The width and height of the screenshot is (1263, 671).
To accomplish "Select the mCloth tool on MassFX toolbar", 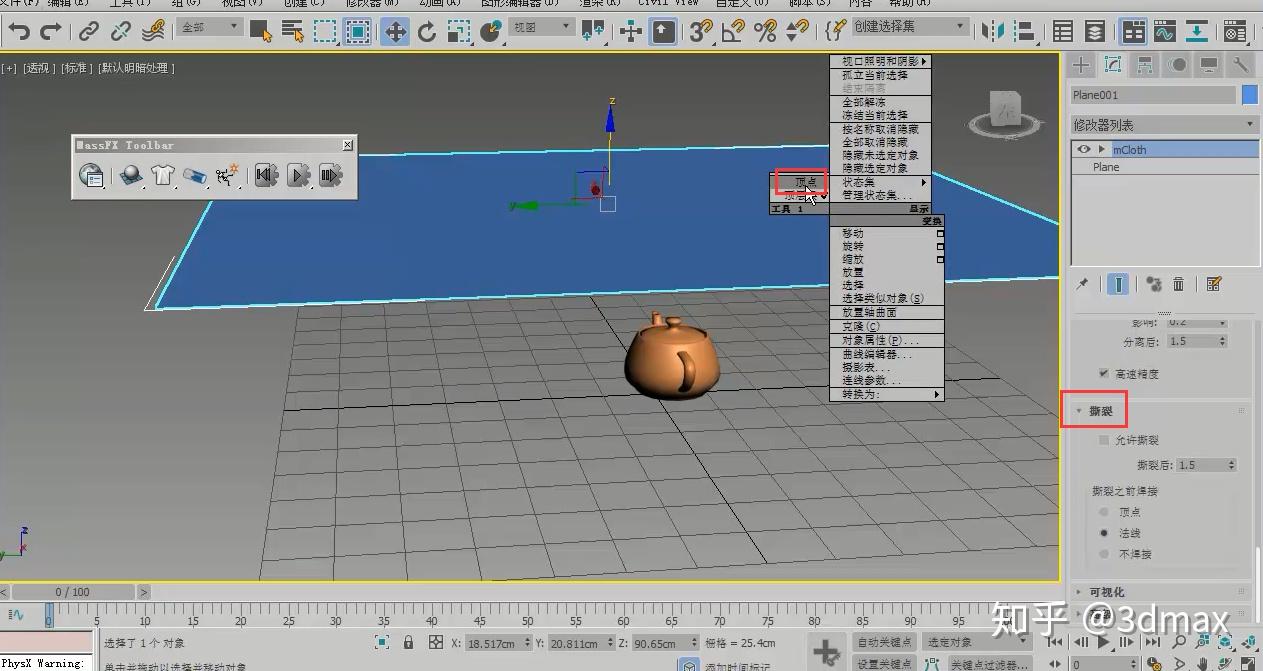I will [x=162, y=176].
